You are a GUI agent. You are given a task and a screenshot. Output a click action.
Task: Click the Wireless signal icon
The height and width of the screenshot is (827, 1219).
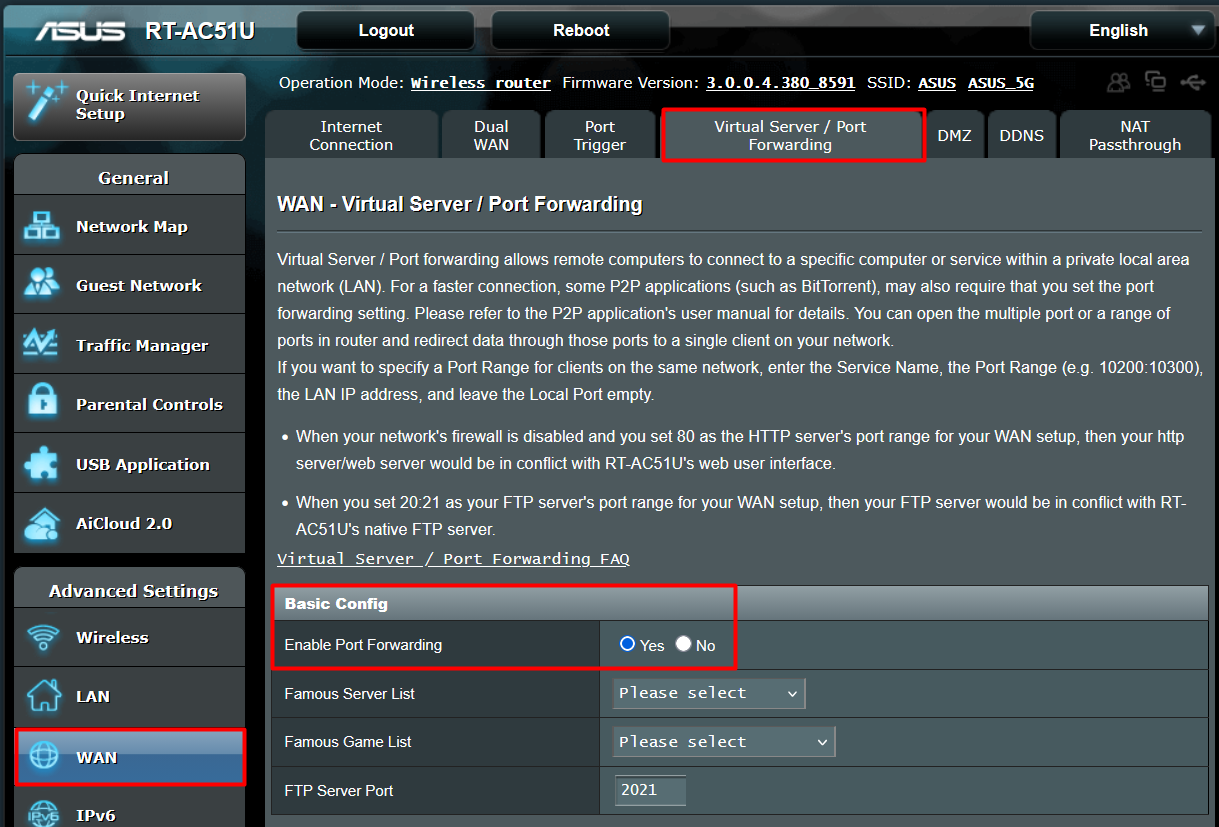point(43,637)
